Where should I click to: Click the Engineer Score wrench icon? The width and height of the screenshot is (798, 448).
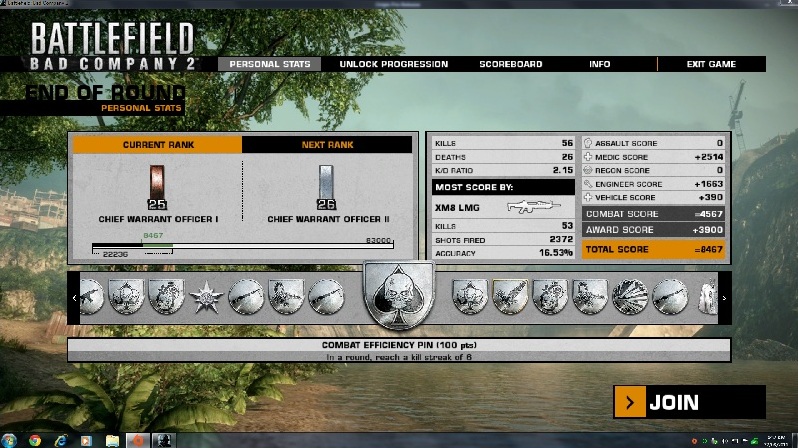coord(588,184)
